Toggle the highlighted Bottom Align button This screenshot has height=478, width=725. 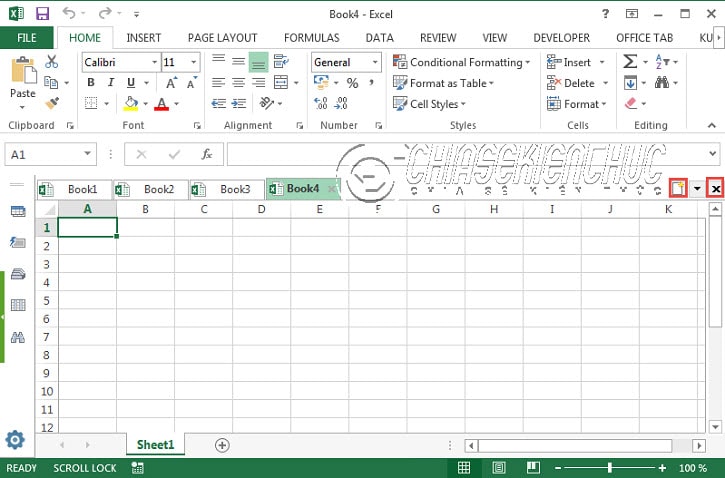click(x=258, y=61)
